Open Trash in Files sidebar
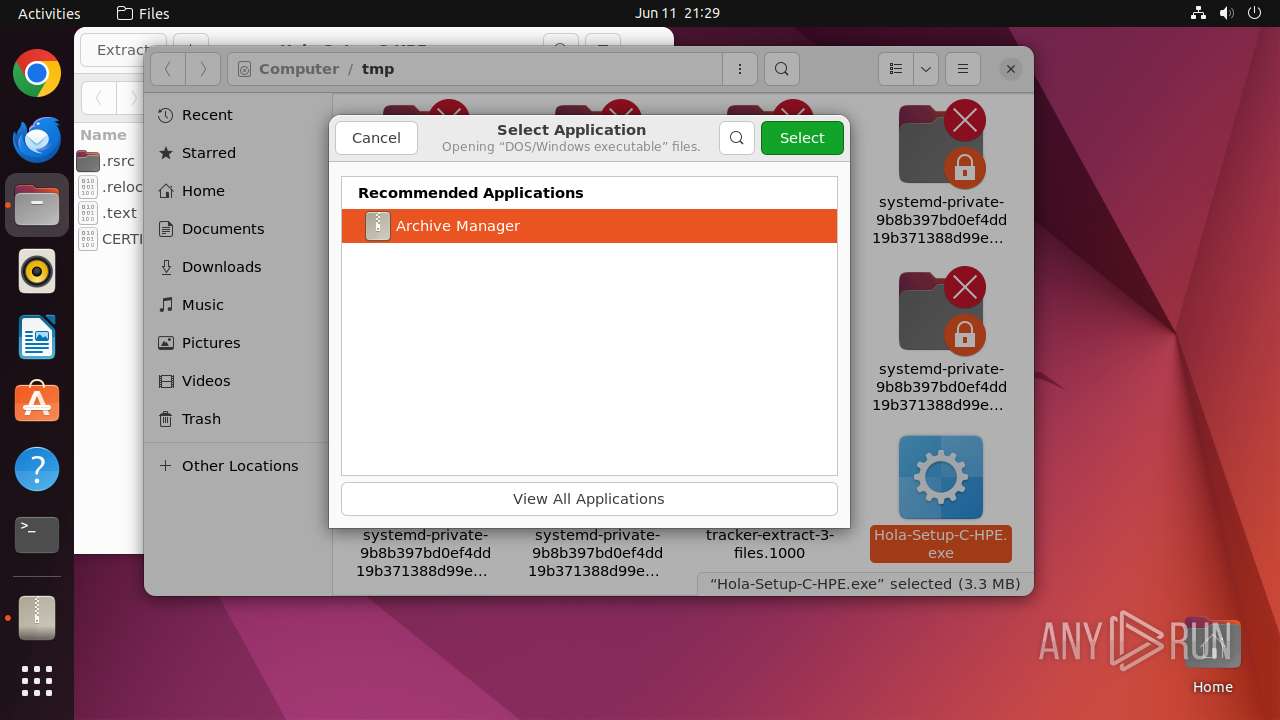The image size is (1280, 720). coord(238,419)
